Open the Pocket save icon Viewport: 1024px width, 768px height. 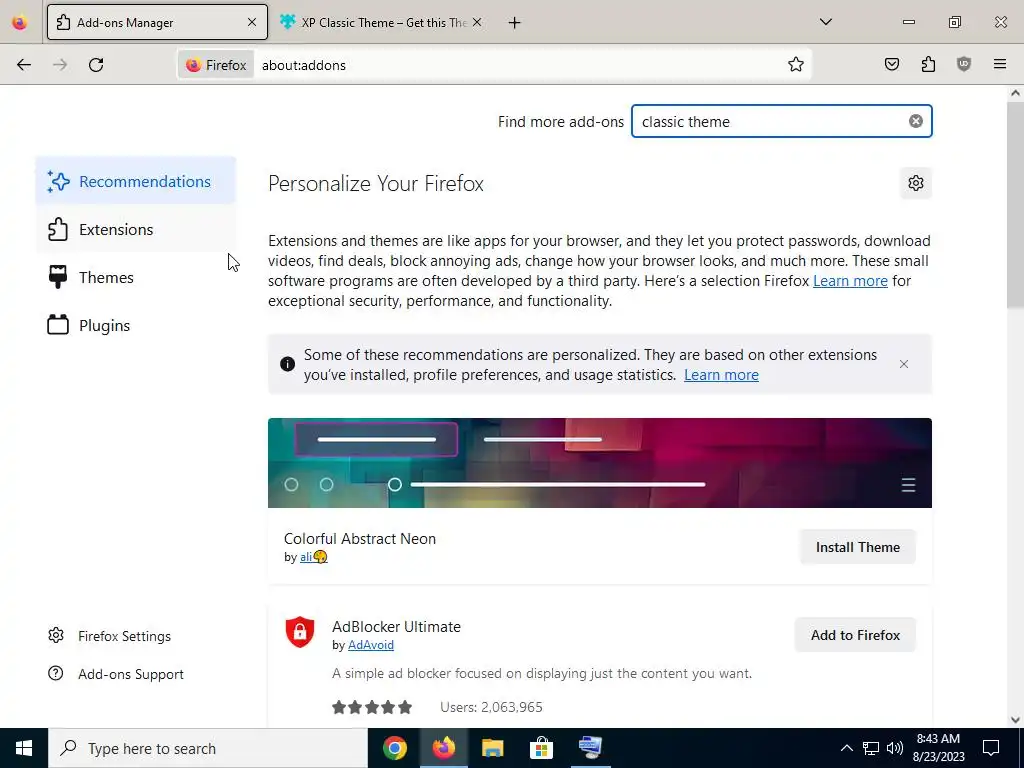891,64
